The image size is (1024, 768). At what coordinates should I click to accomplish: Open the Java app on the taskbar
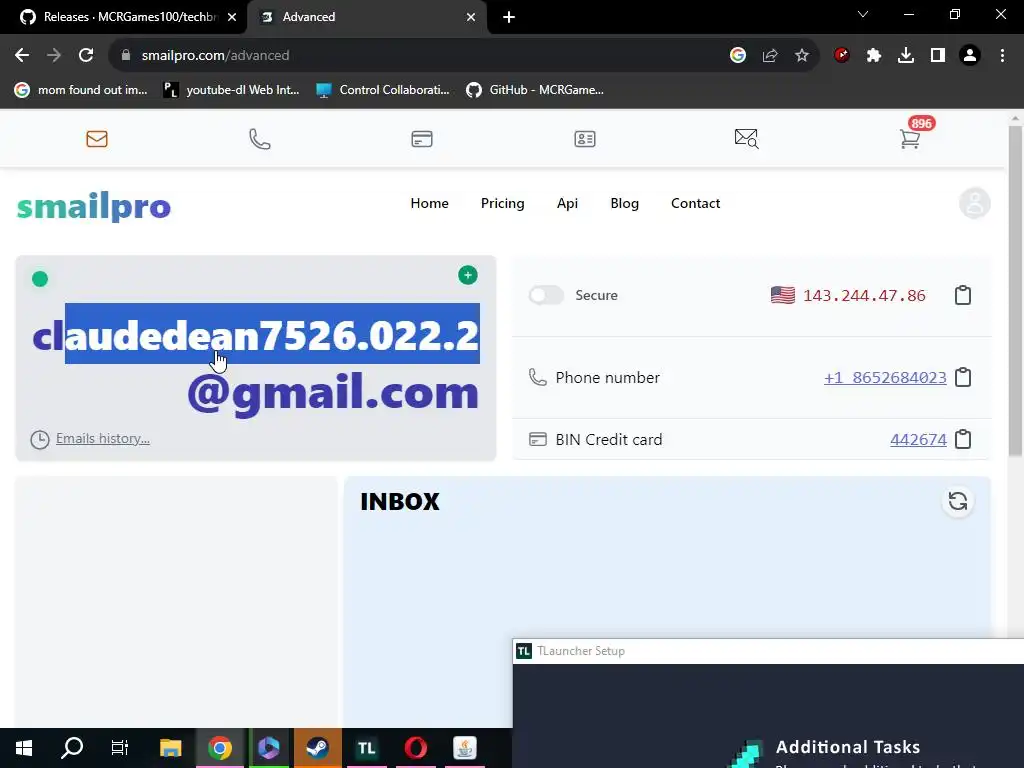464,748
